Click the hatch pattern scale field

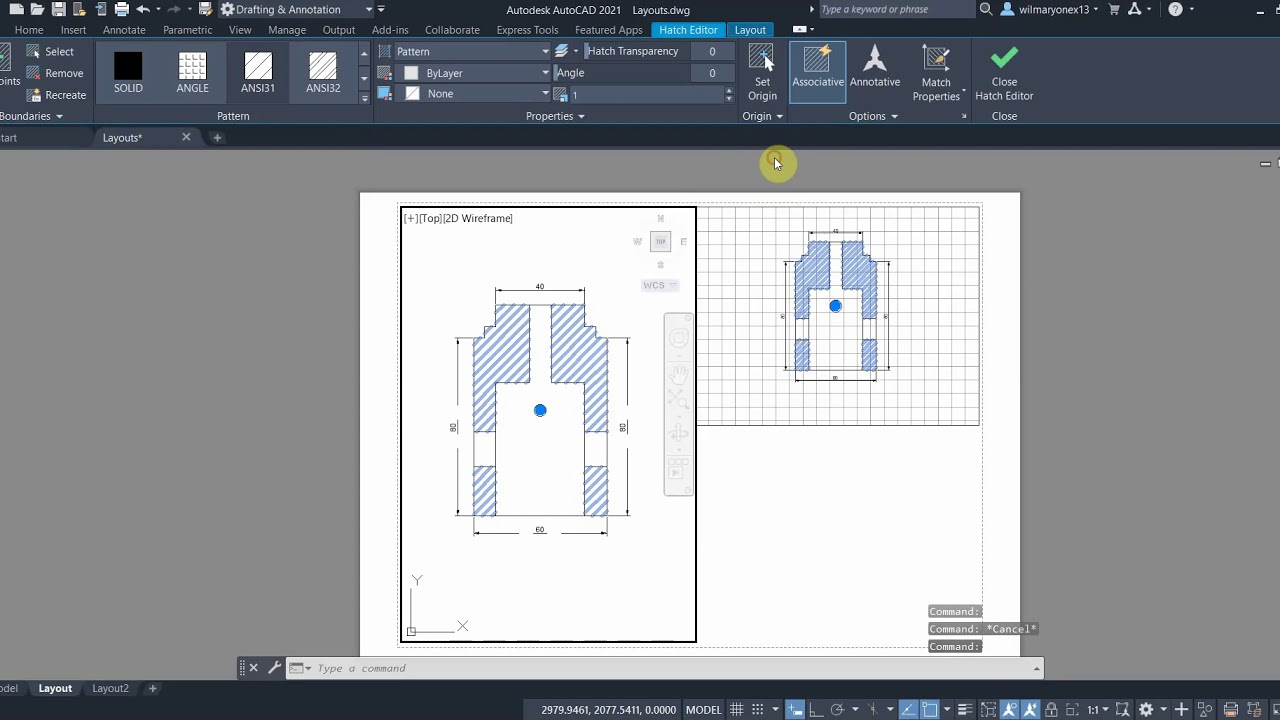pyautogui.click(x=645, y=95)
